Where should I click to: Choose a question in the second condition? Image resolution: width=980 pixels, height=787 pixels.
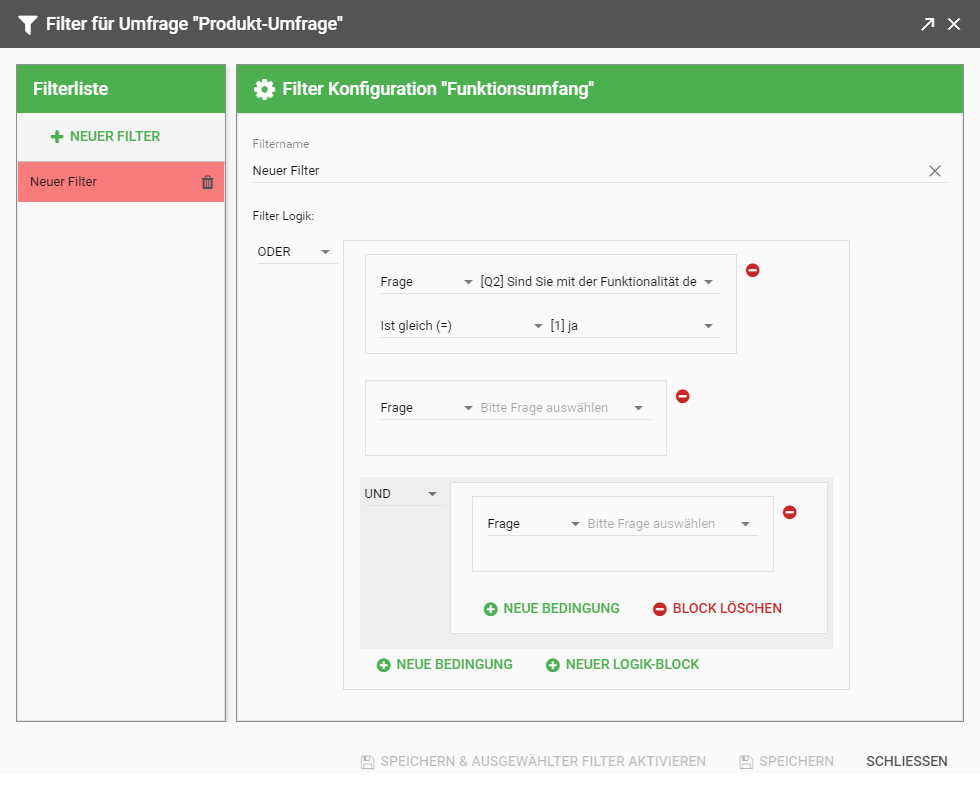pyautogui.click(x=563, y=408)
